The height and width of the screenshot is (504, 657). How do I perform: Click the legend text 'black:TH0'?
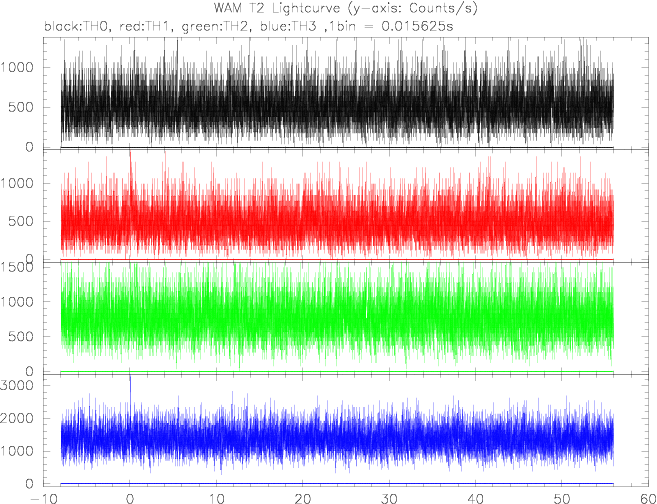[78, 27]
